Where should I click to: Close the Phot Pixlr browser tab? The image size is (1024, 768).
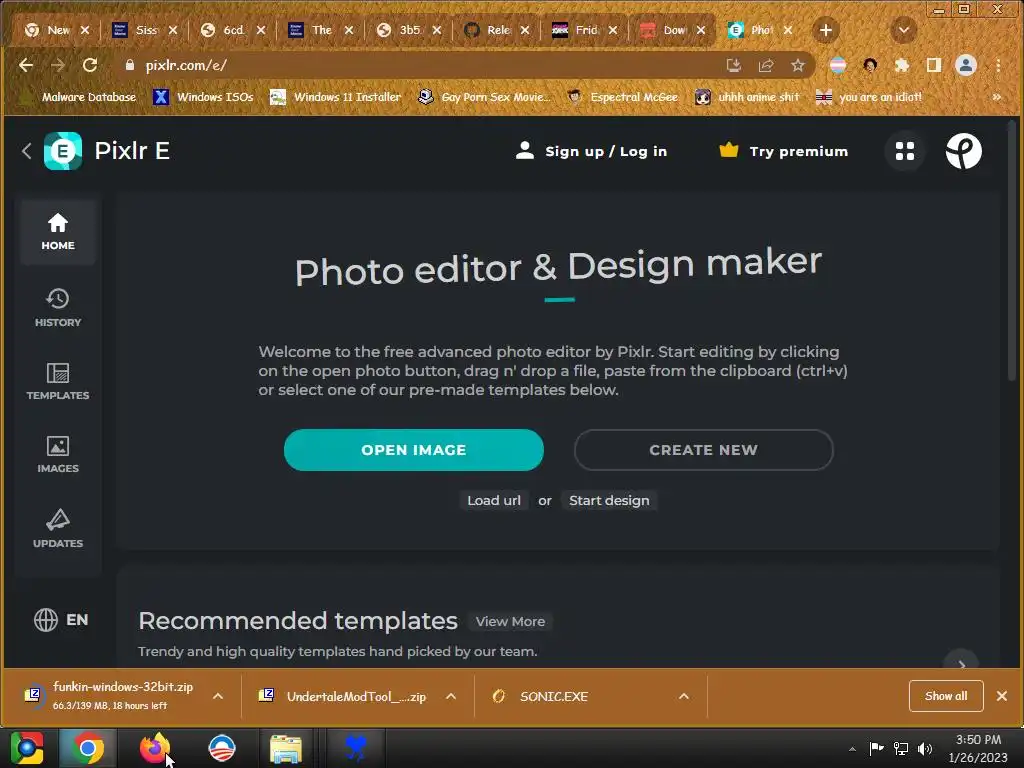point(788,30)
